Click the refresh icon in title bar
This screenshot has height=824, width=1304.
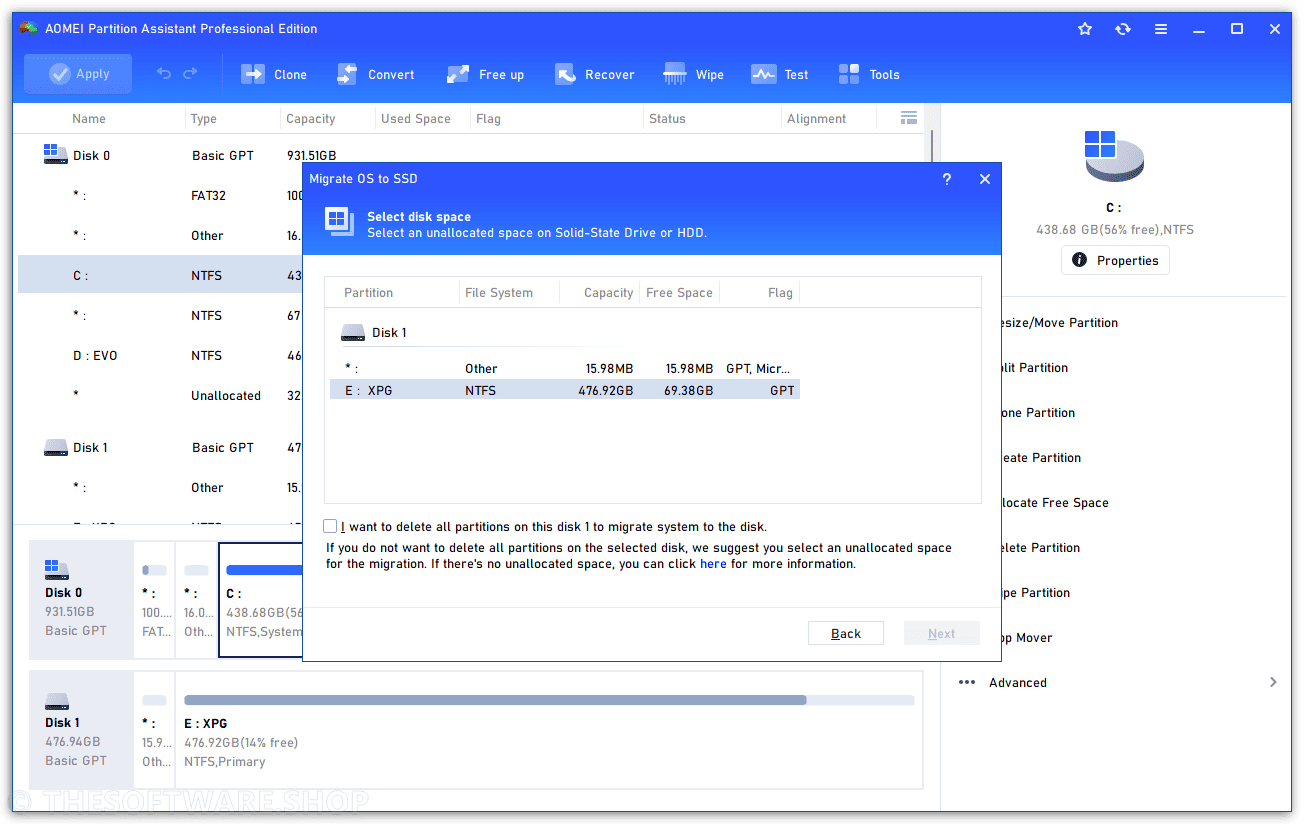pos(1123,29)
